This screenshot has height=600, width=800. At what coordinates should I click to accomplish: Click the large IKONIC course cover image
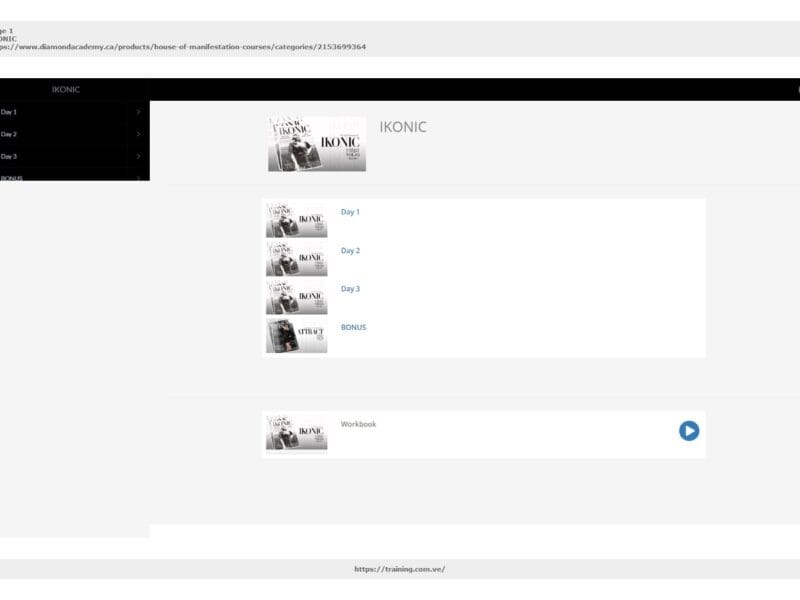tap(317, 144)
